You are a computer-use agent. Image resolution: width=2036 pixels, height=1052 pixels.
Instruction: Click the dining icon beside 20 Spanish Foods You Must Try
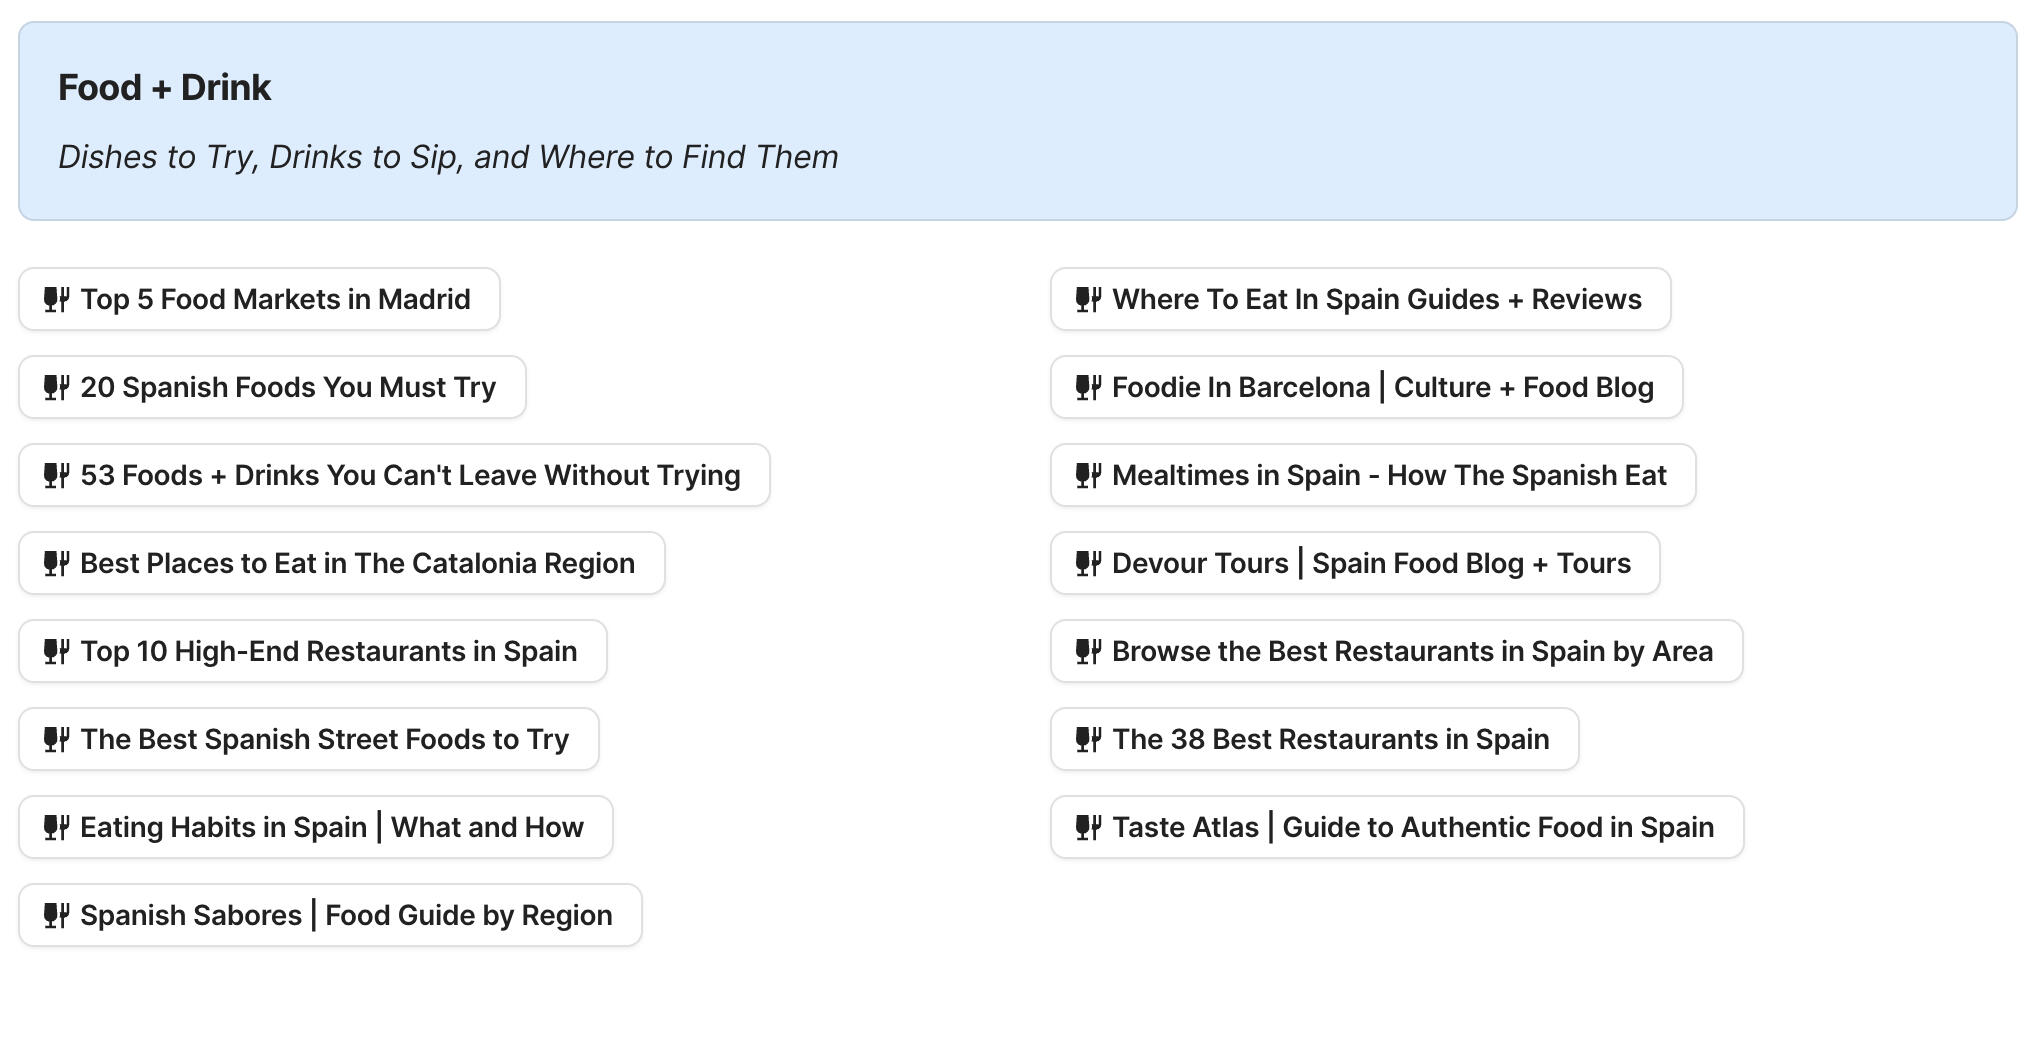click(56, 387)
